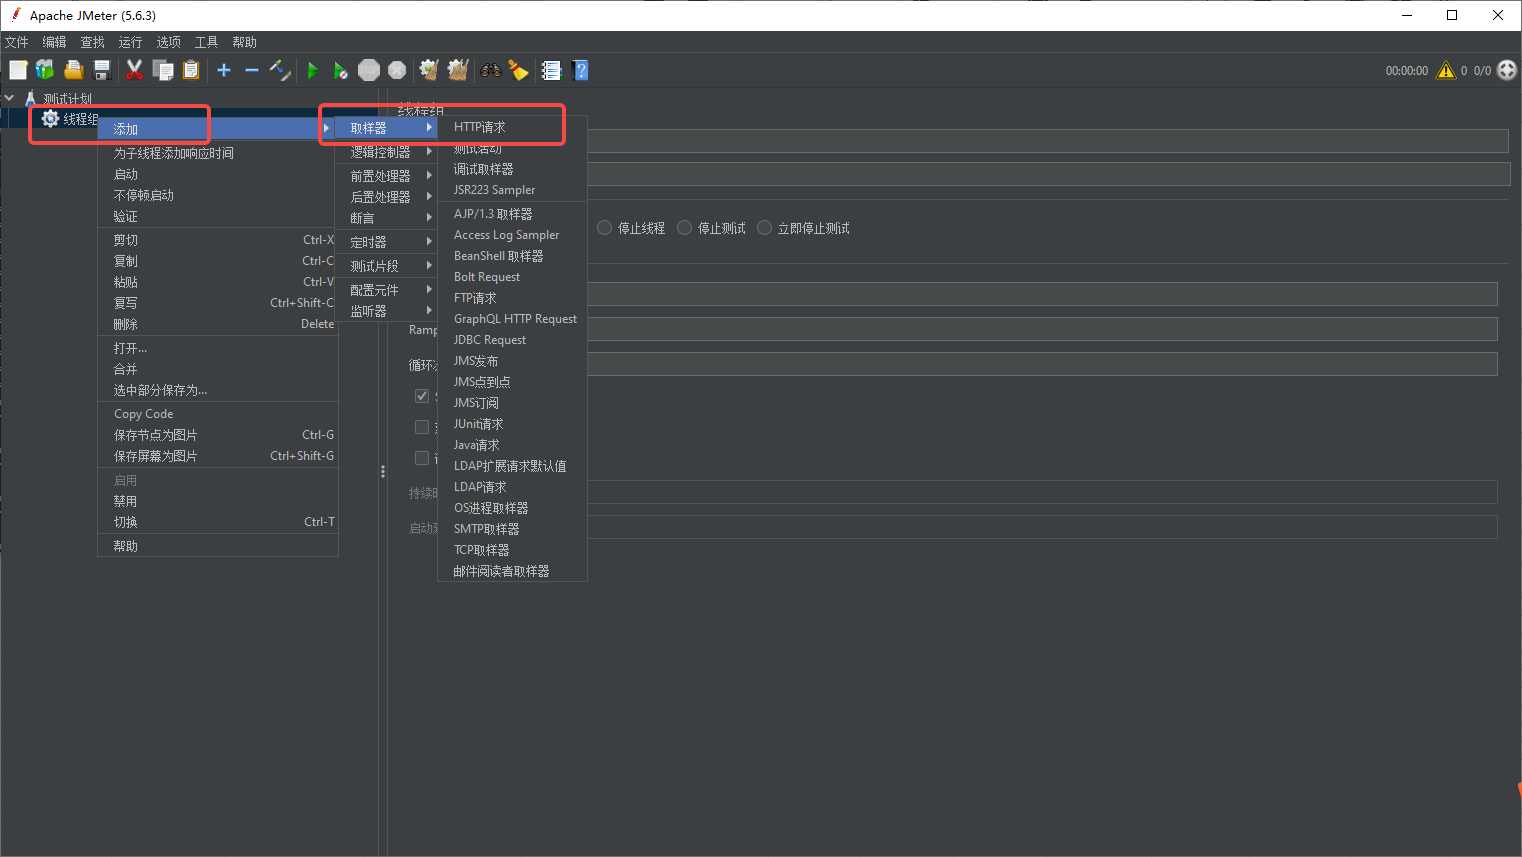The width and height of the screenshot is (1522, 857).
Task: Clear results with single gear-broom icon
Action: (429, 70)
